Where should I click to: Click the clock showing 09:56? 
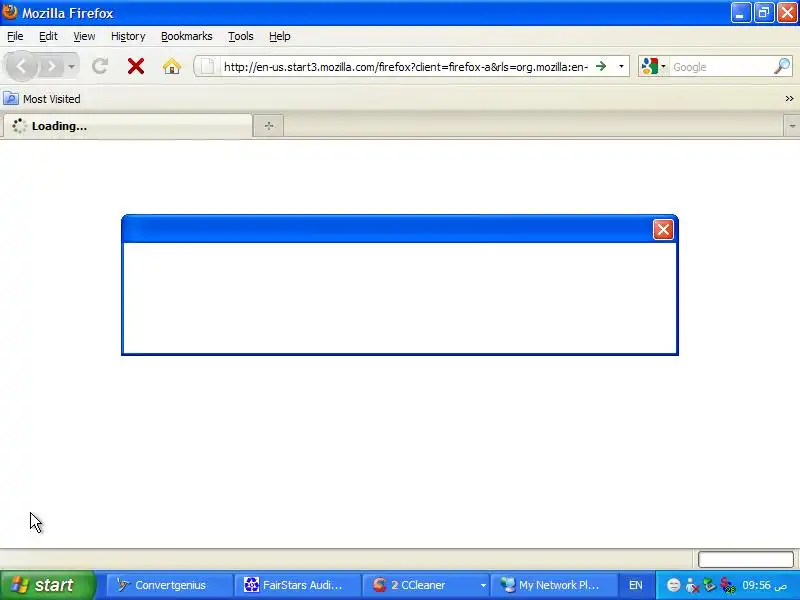764,585
